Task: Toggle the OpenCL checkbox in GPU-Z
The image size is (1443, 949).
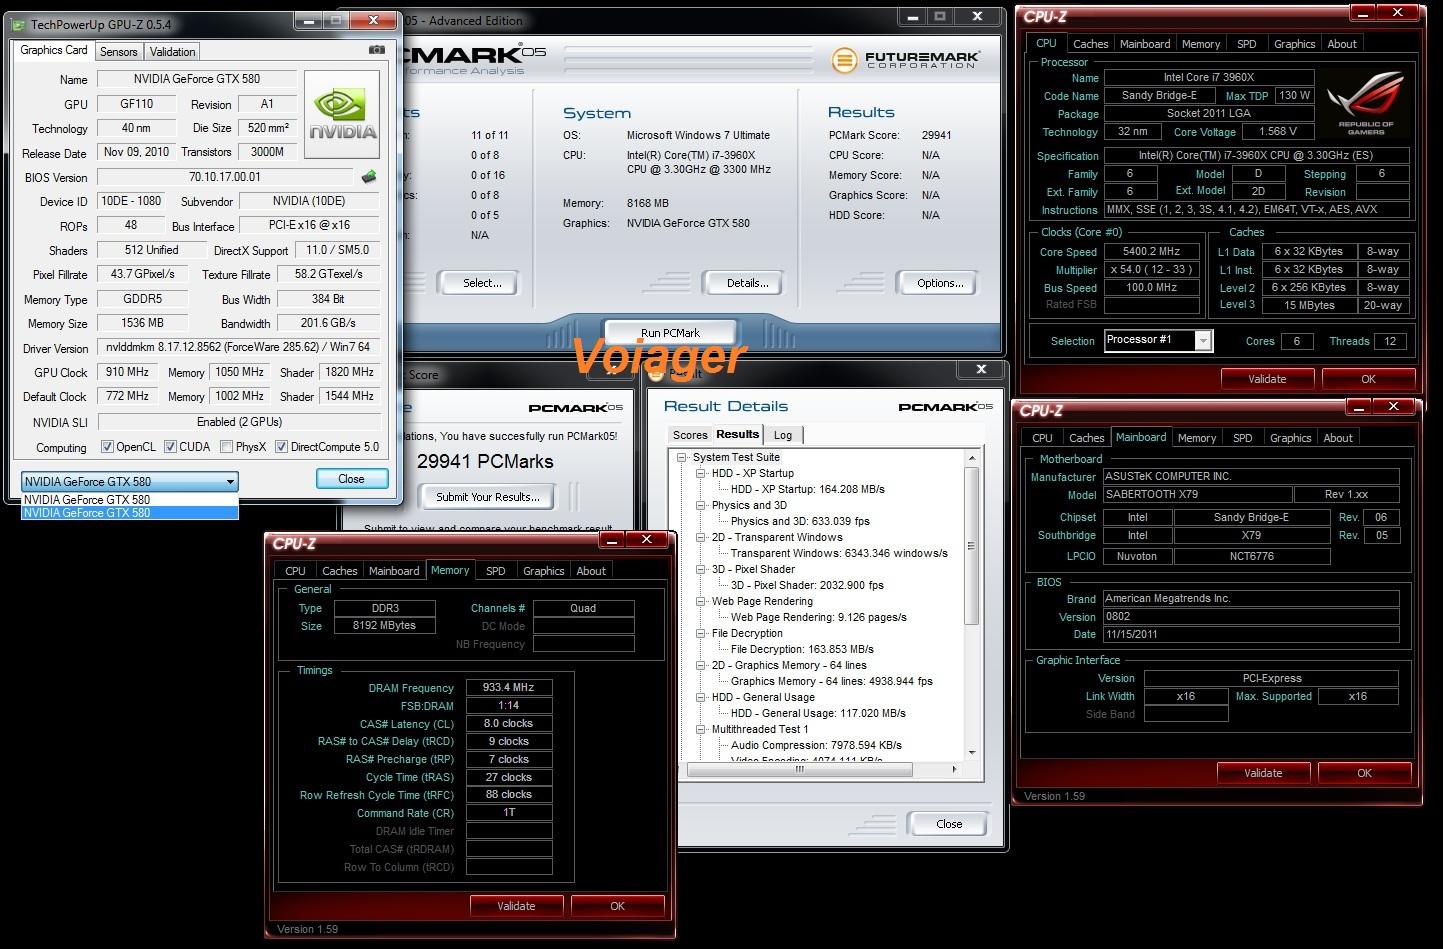Action: [x=107, y=447]
